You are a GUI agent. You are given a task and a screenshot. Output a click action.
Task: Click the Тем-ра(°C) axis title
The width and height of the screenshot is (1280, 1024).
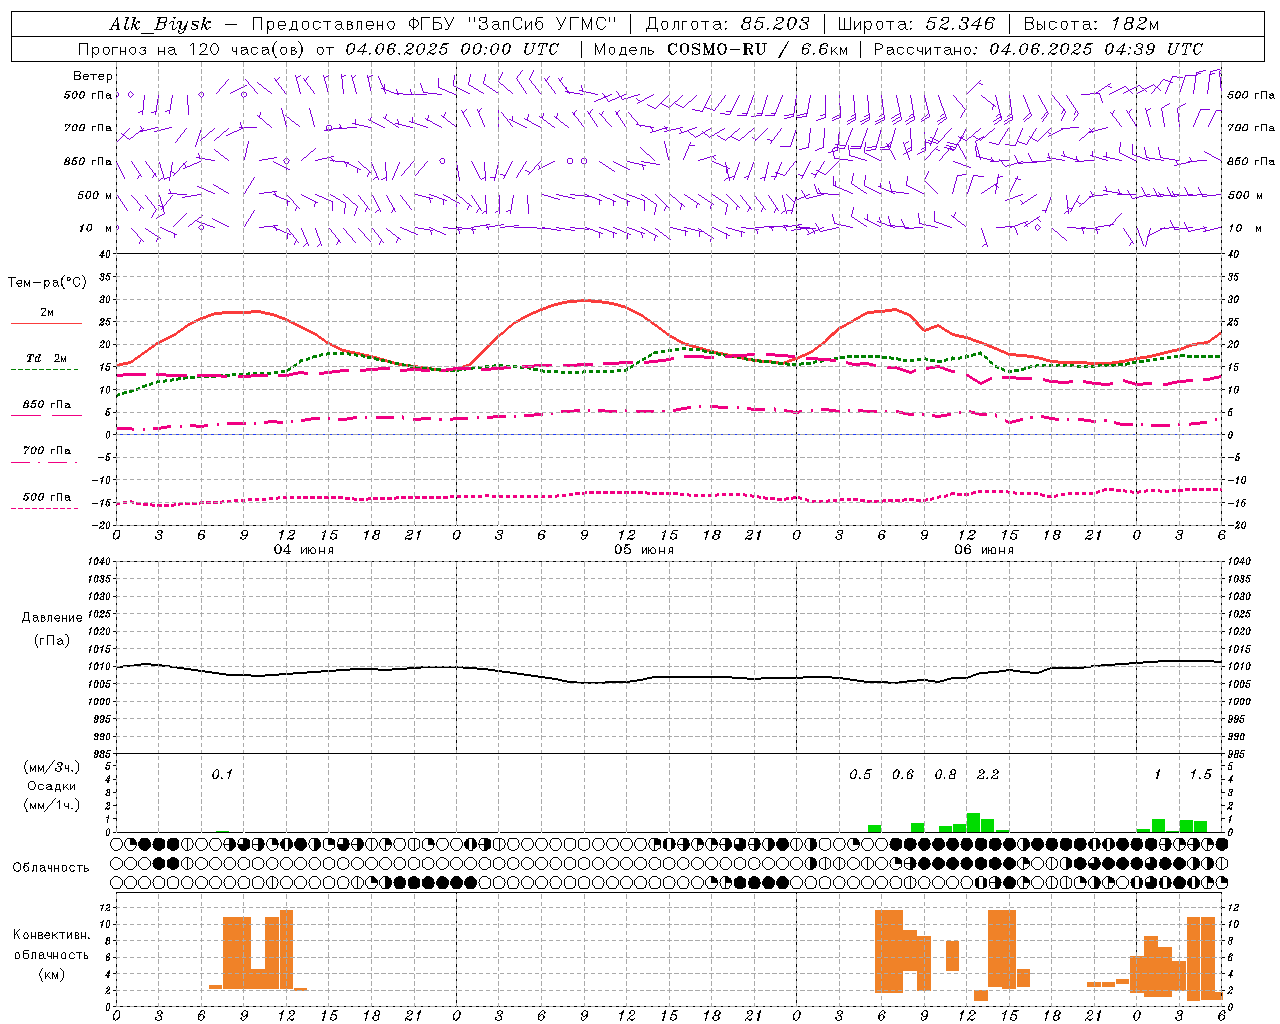[x=47, y=283]
